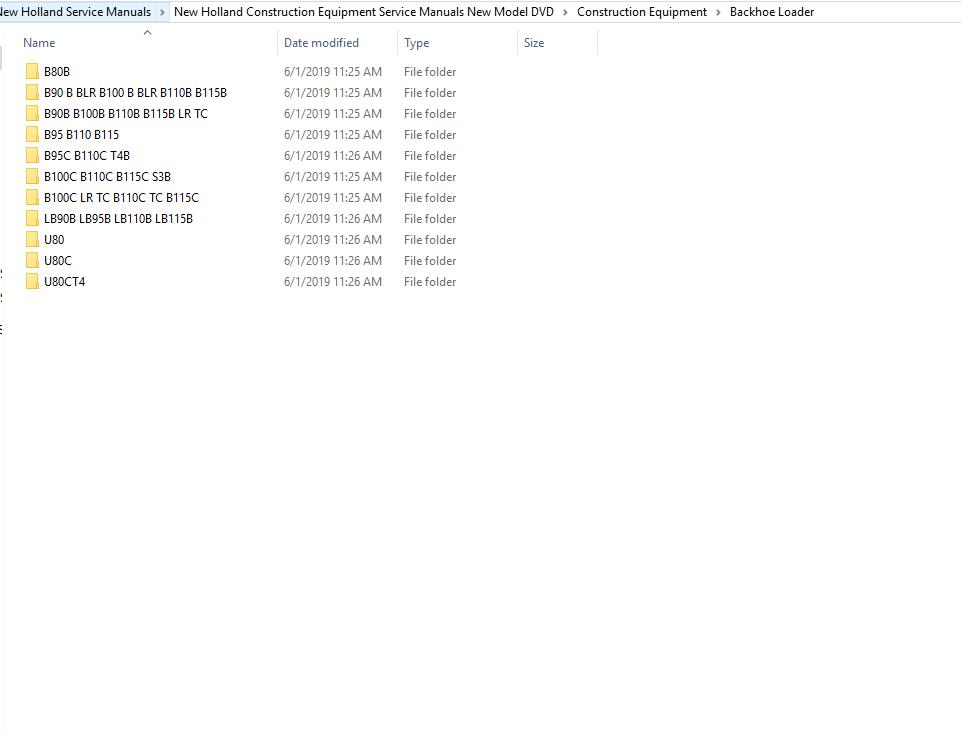Select folder name B90B B100B B110B B115B LR TC
This screenshot has height=732, width=961.
(x=126, y=113)
